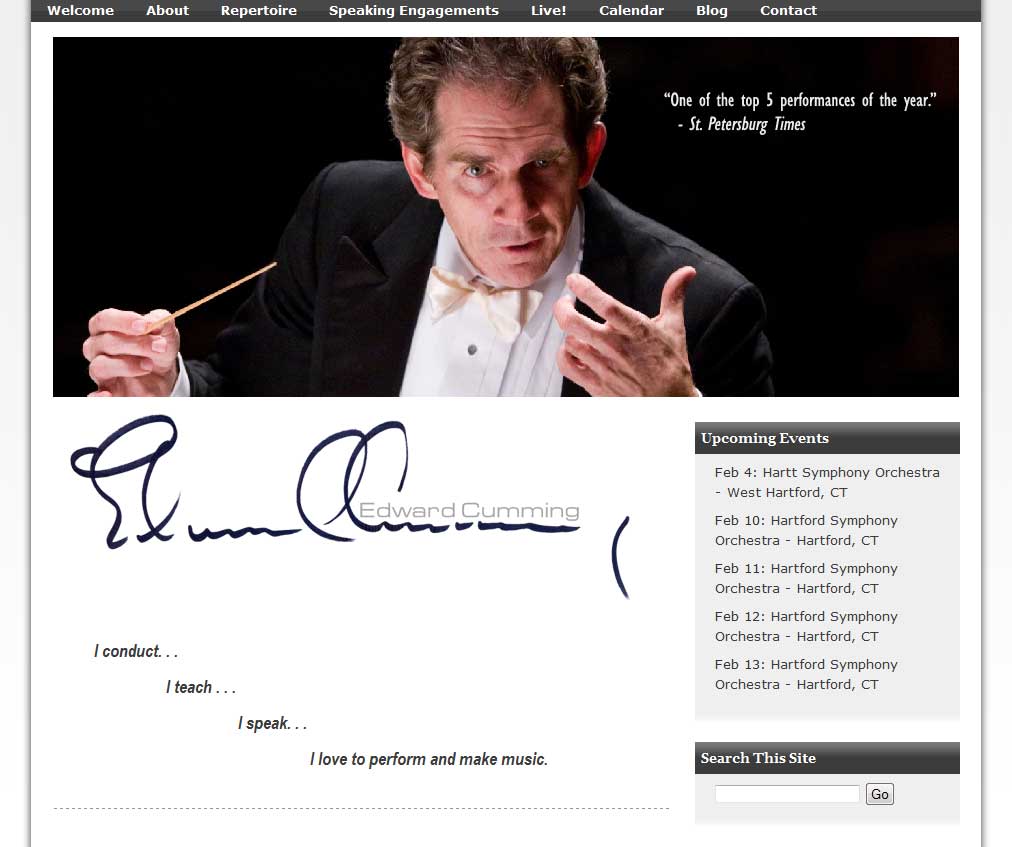This screenshot has height=847, width=1012.
Task: Go to the About page
Action: 167,10
